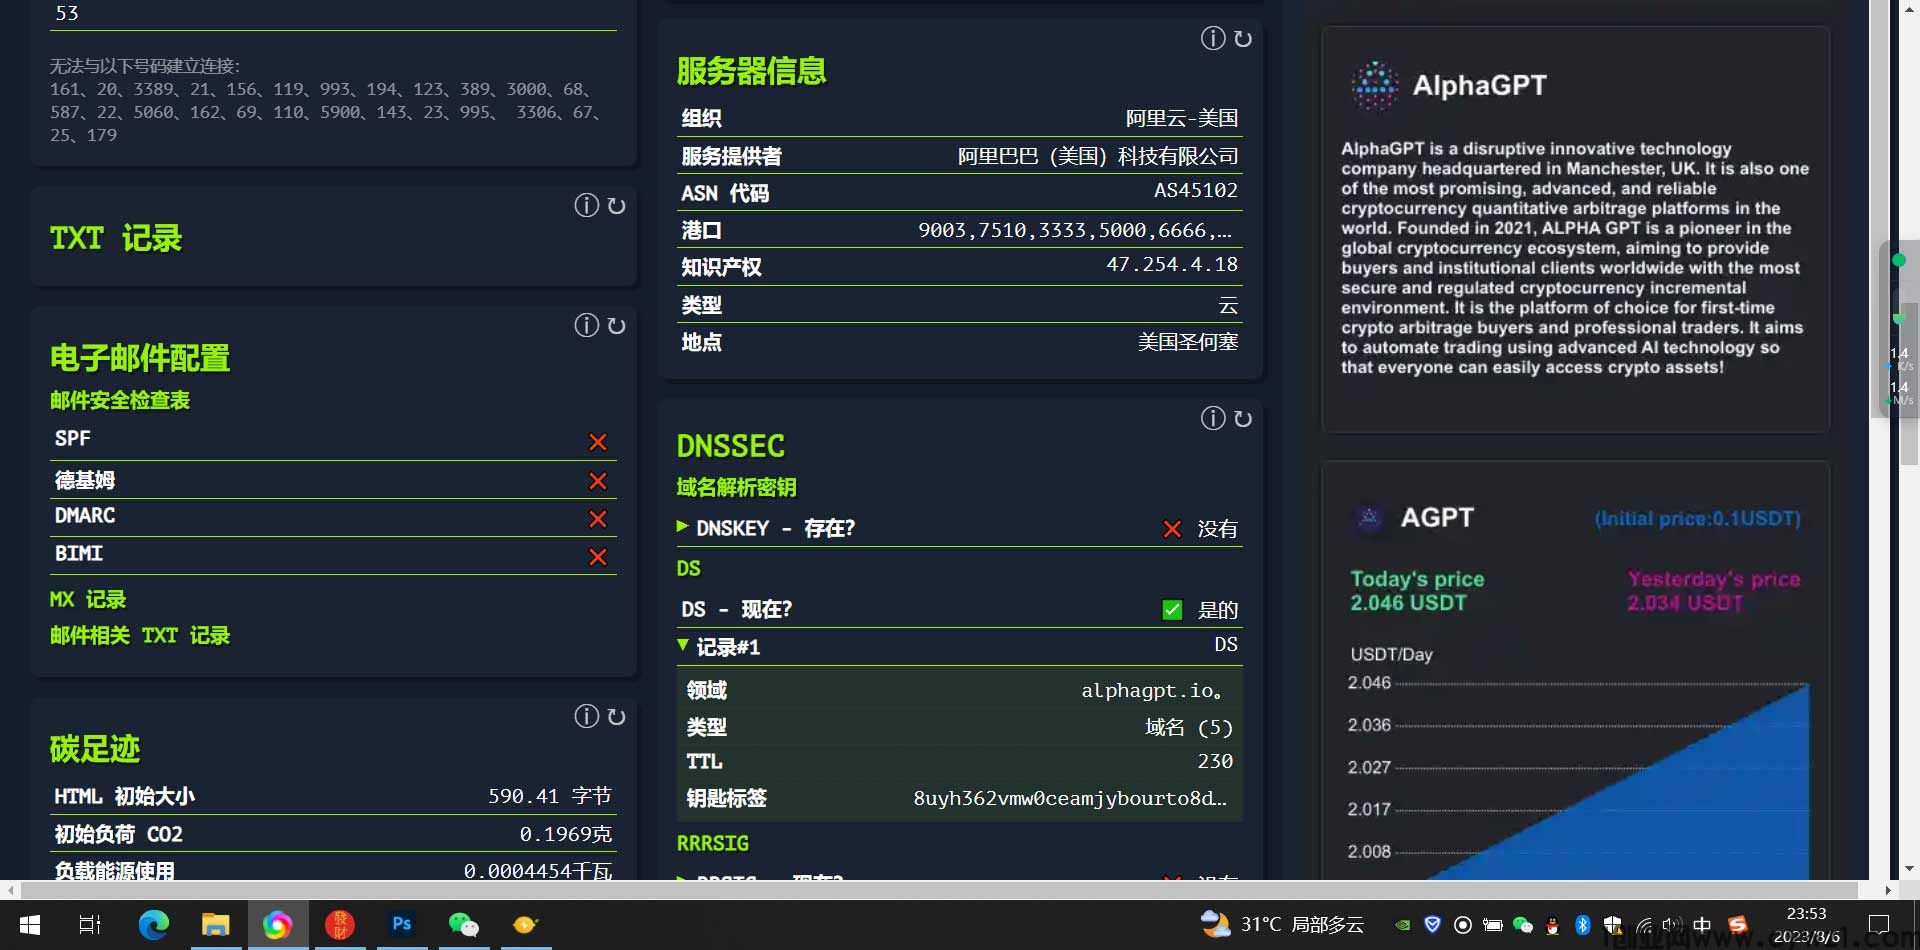Open WeChat from taskbar
1920x950 pixels.
tap(464, 925)
